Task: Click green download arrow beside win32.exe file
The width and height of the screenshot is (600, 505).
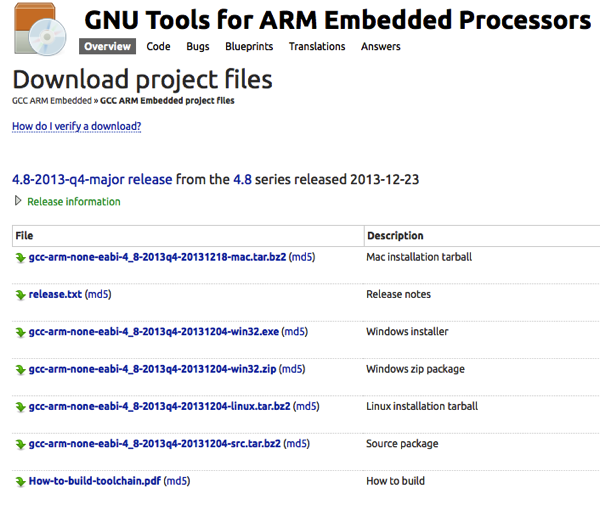Action: pos(20,332)
